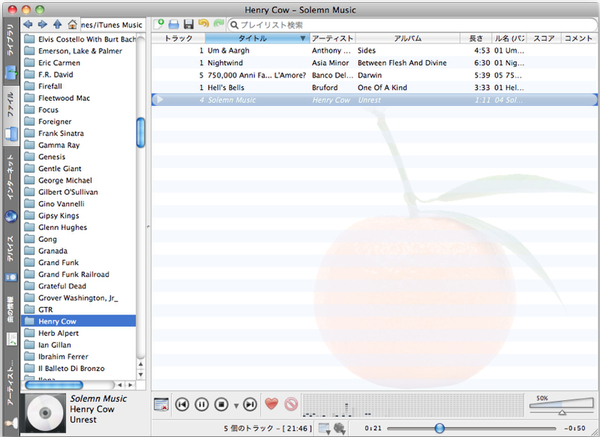Open the インターネット sidebar tab
Image resolution: width=600 pixels, height=437 pixels.
point(11,189)
